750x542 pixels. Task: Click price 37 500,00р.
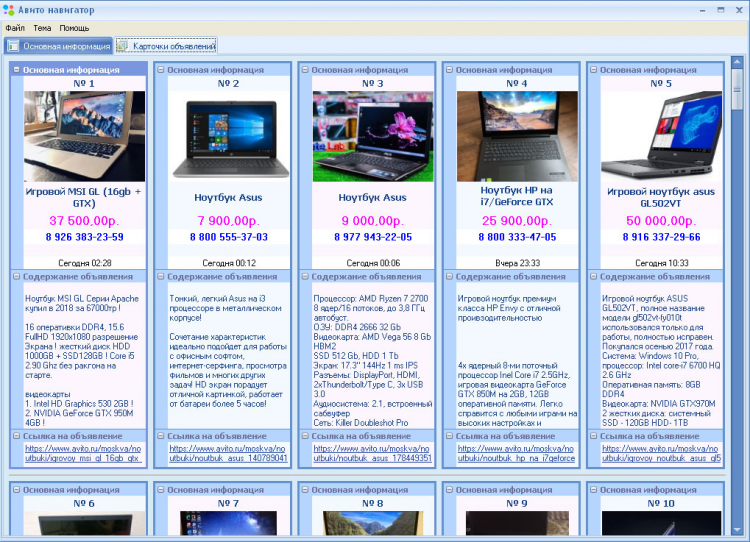pos(84,221)
